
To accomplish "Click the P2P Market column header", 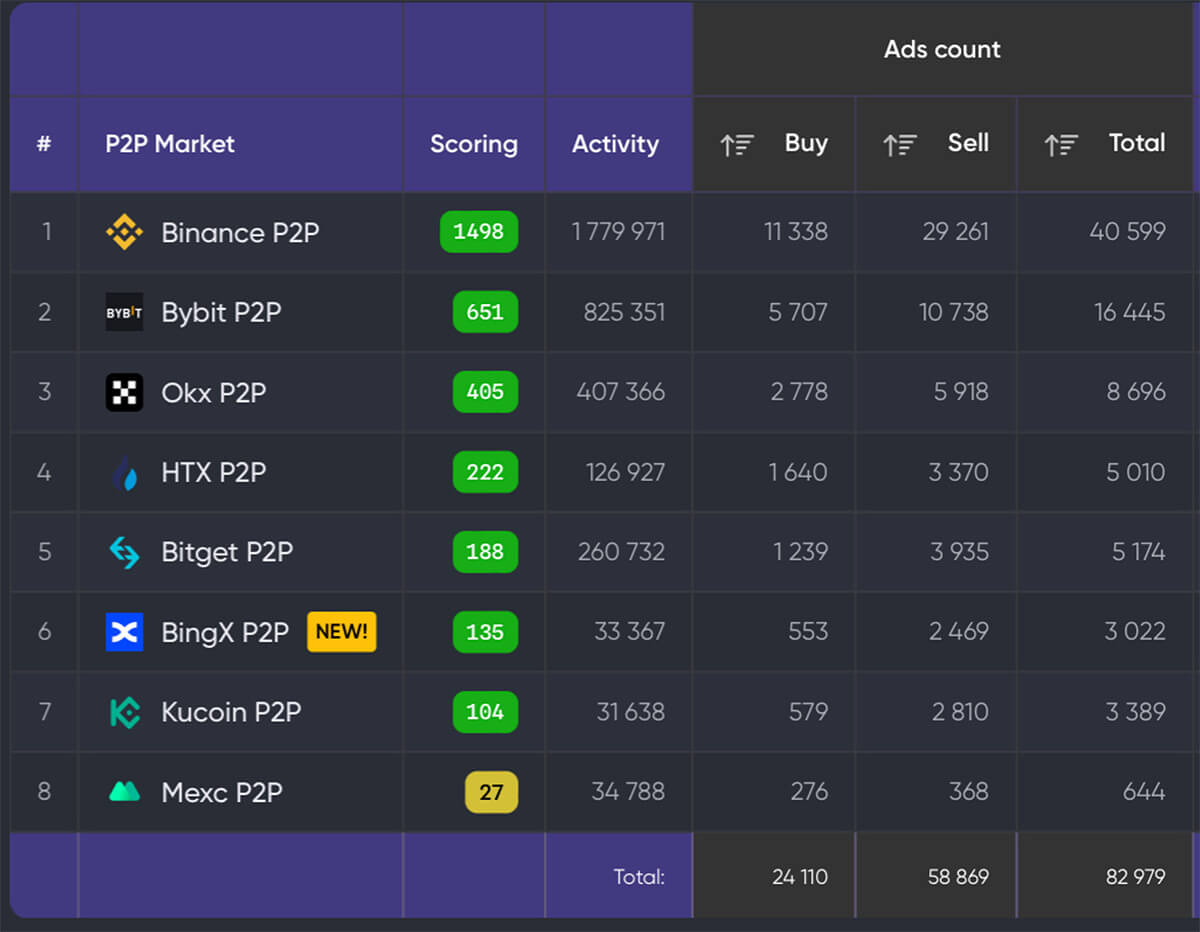I will point(170,144).
